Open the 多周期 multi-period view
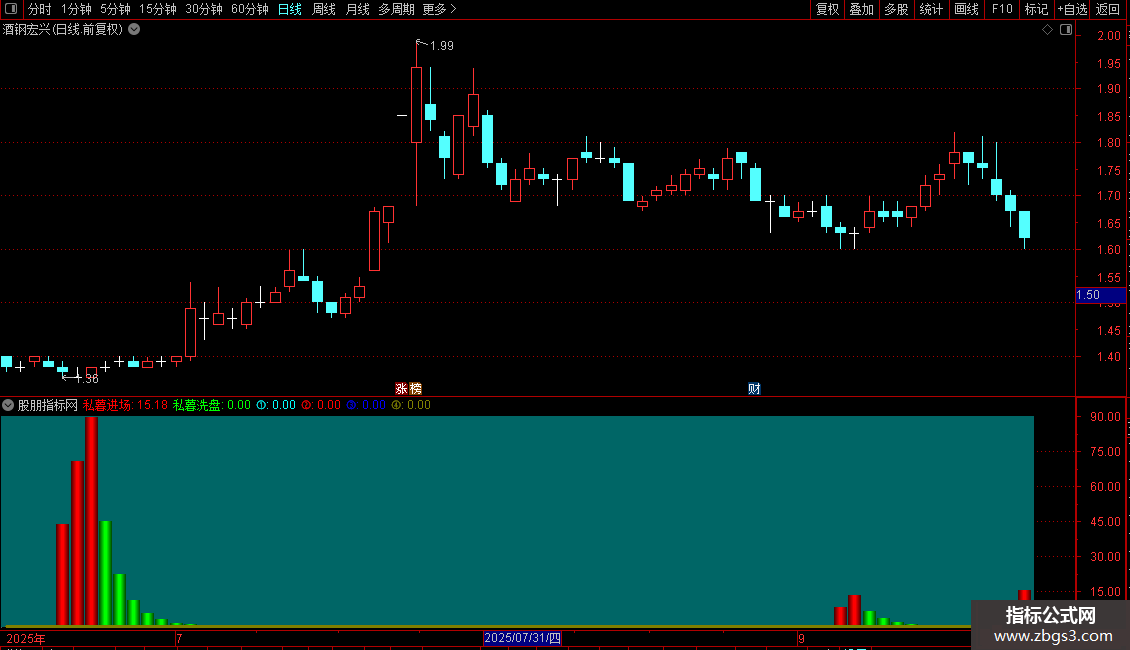 coord(396,9)
